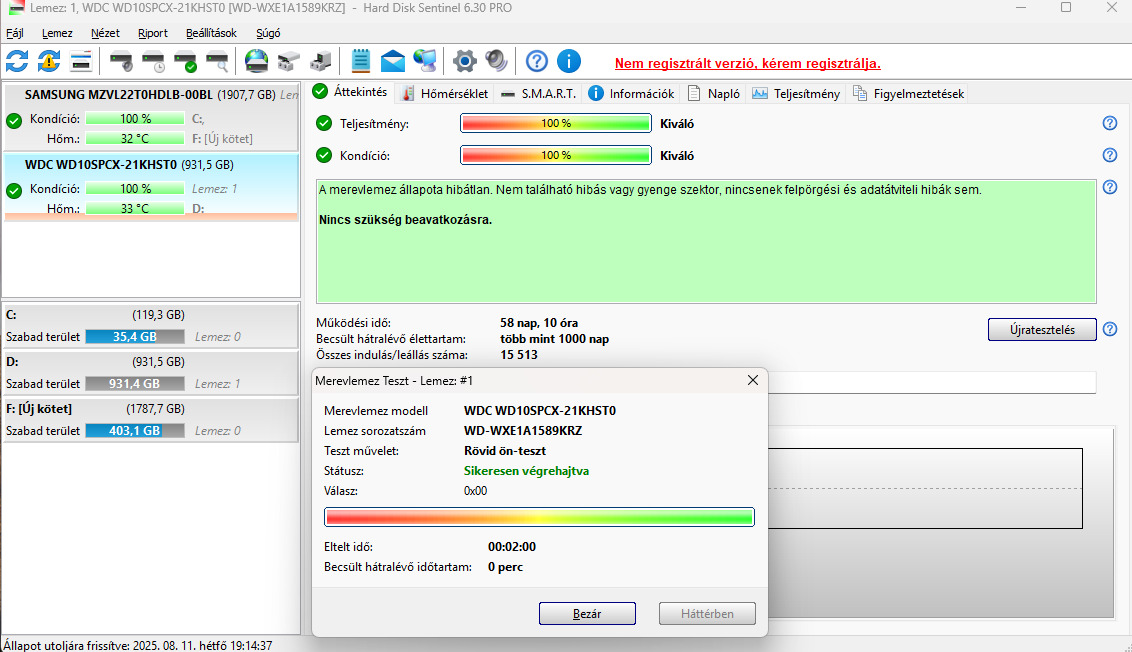The width and height of the screenshot is (1132, 652).
Task: Click help icon beside green status box
Action: 1110,188
